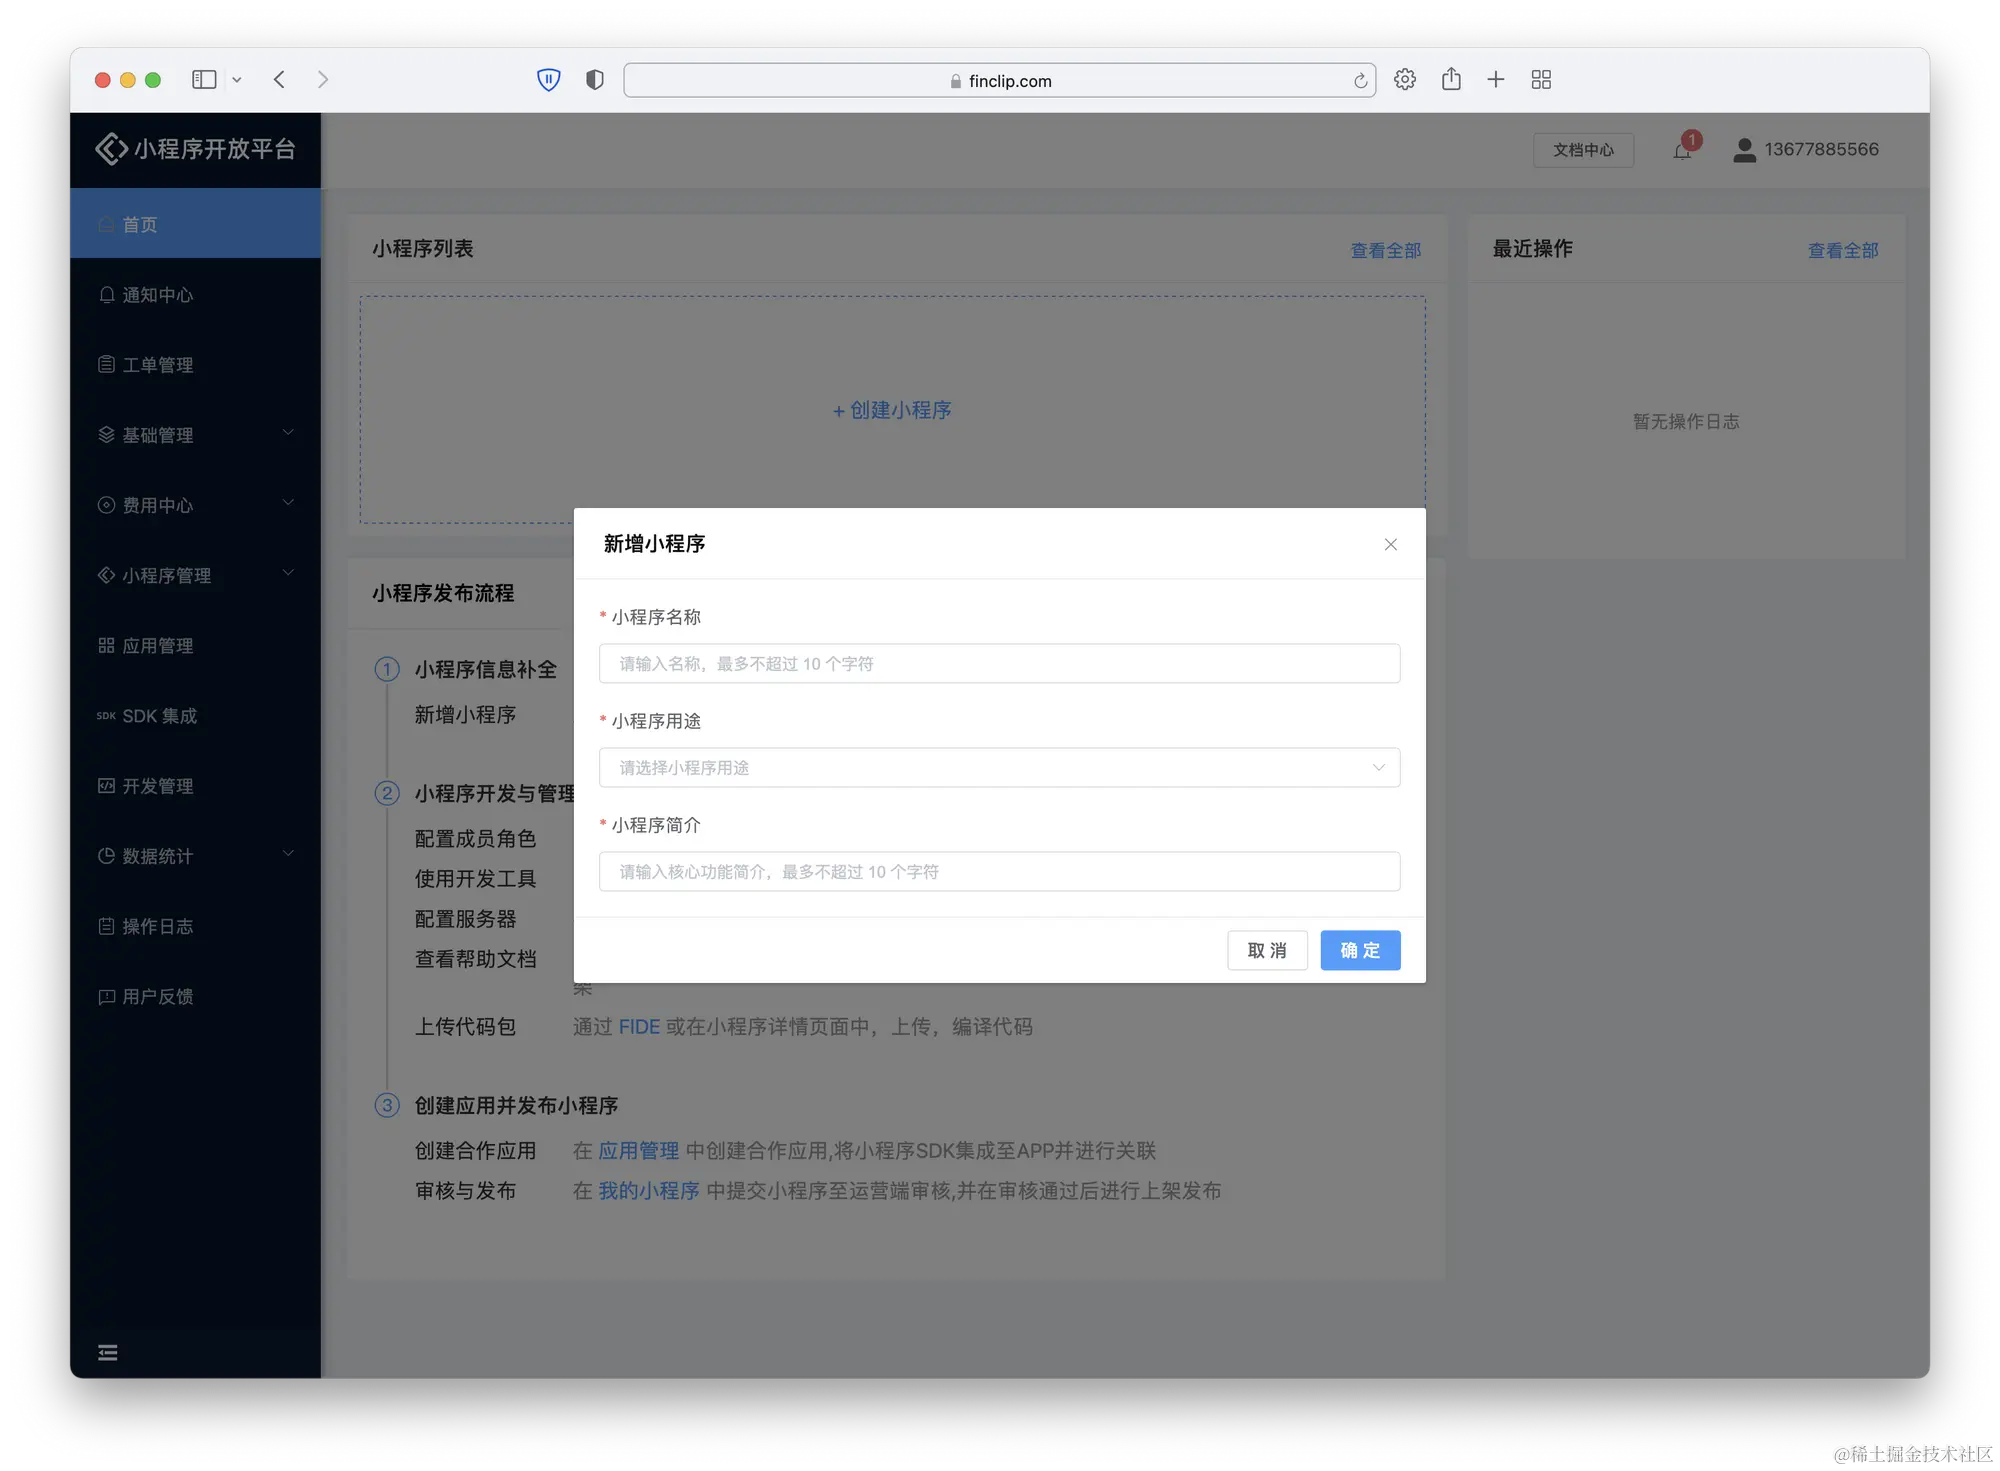This screenshot has width=2000, height=1471.
Task: Open the Safari extension gear icon
Action: [x=1405, y=80]
